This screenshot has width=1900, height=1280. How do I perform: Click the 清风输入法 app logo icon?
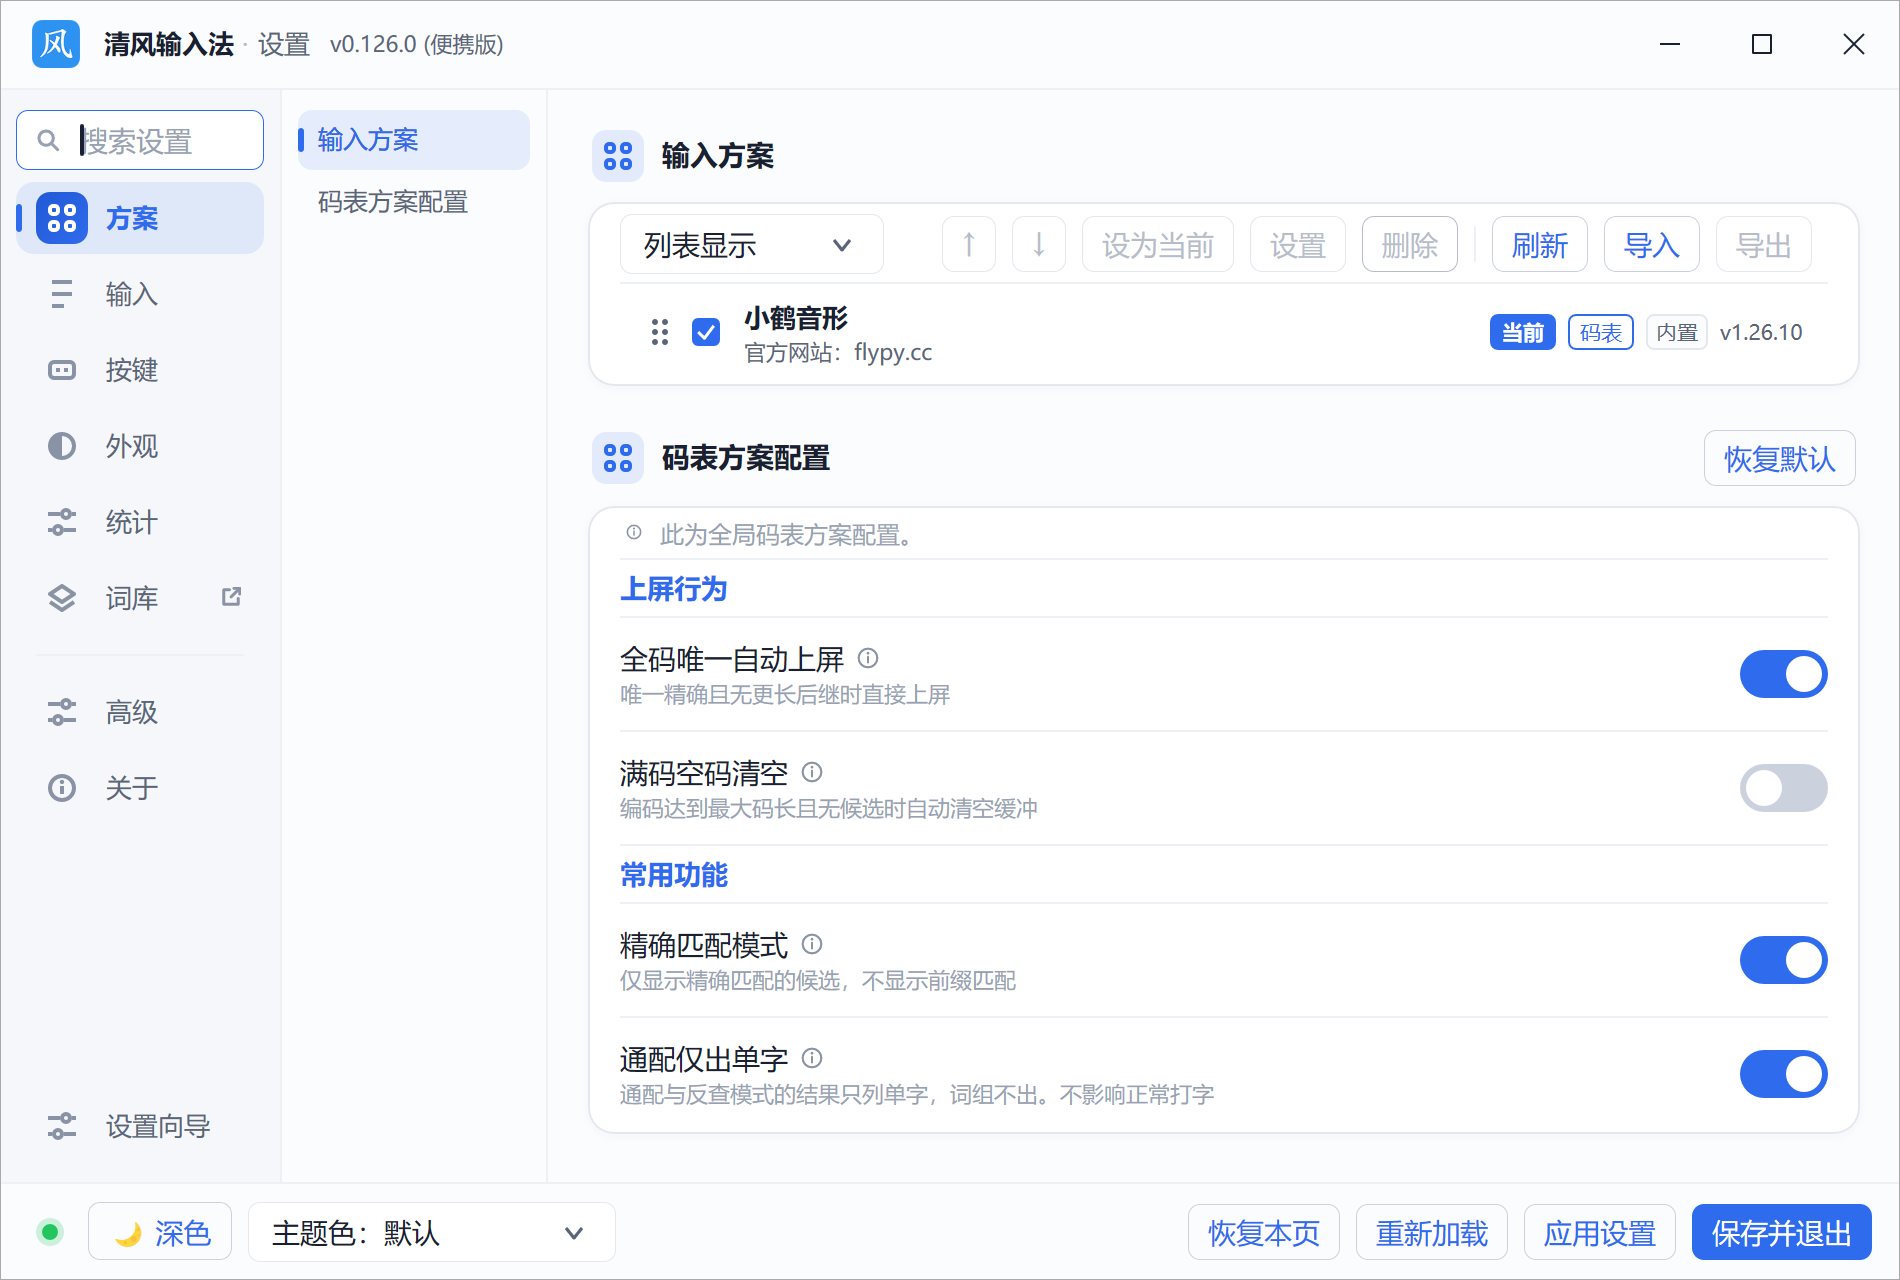pos(56,44)
